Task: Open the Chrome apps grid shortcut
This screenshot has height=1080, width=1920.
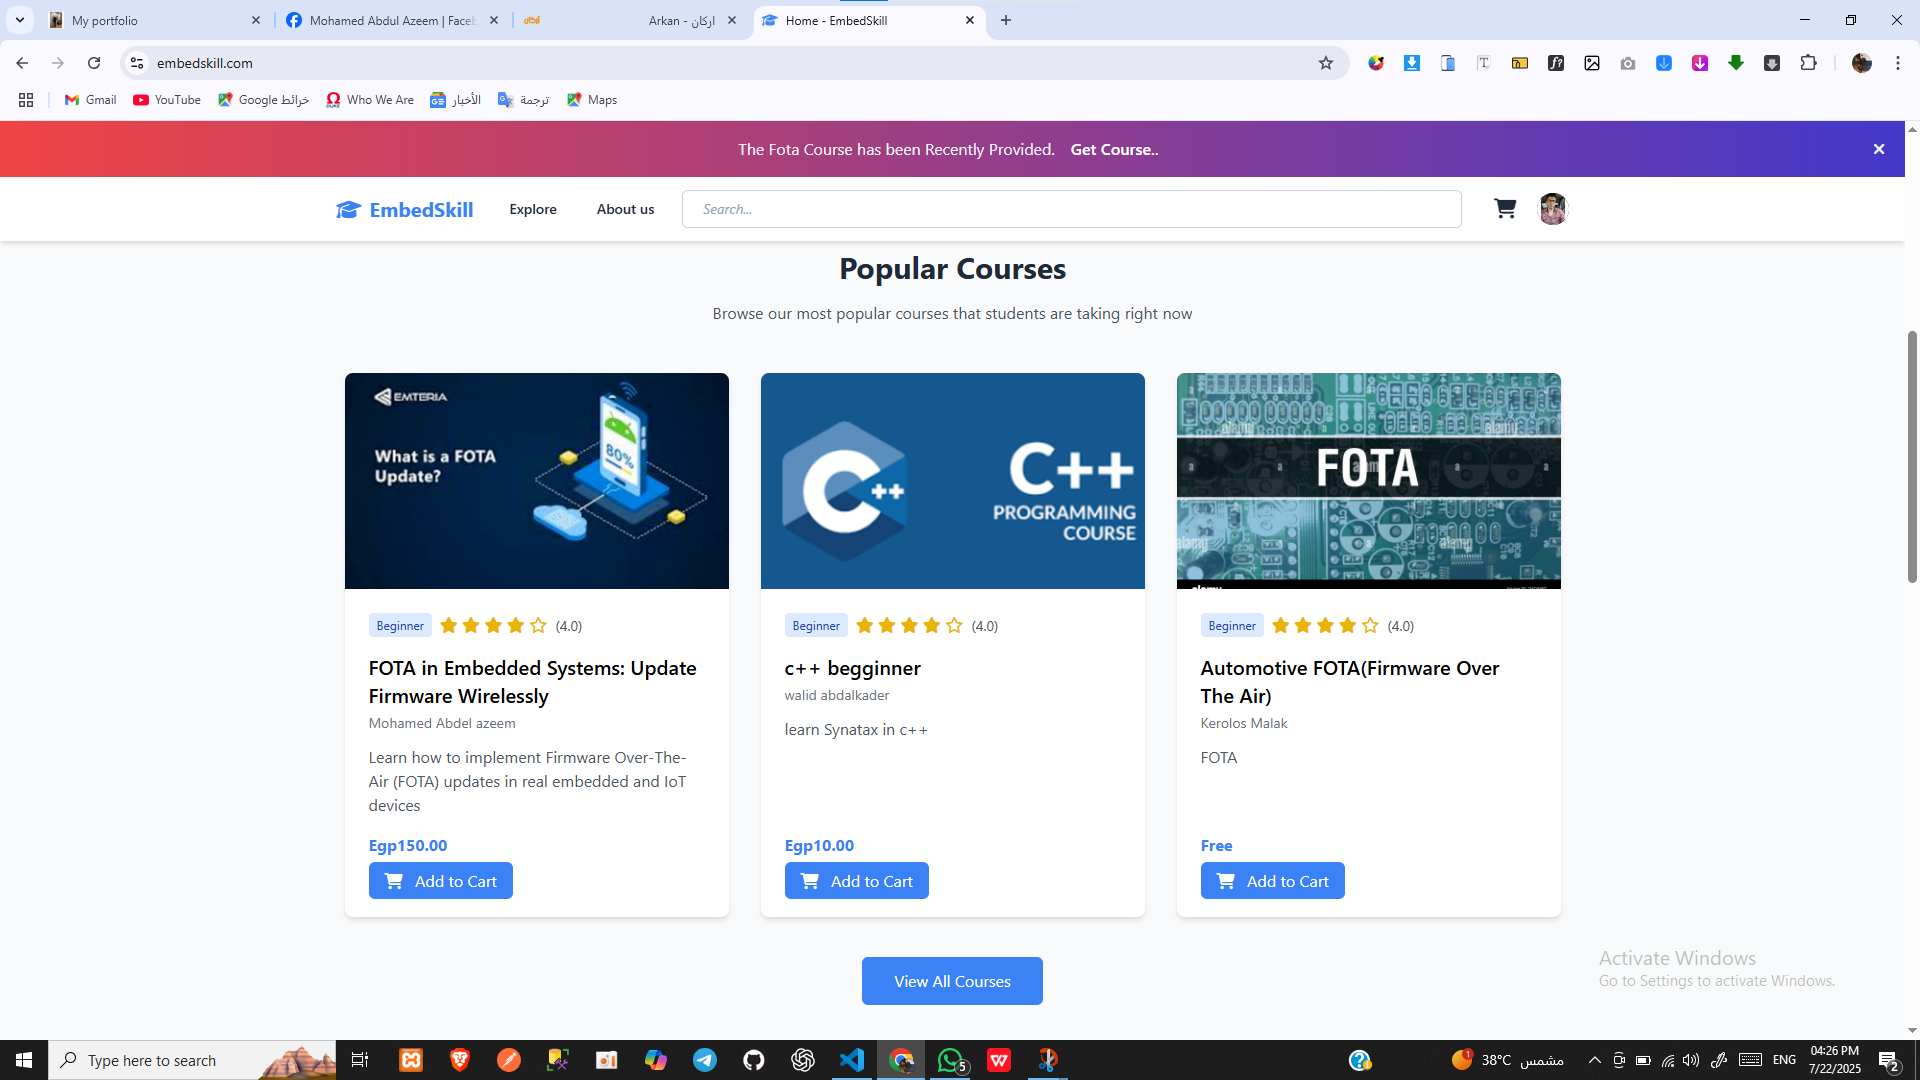Action: (x=26, y=100)
